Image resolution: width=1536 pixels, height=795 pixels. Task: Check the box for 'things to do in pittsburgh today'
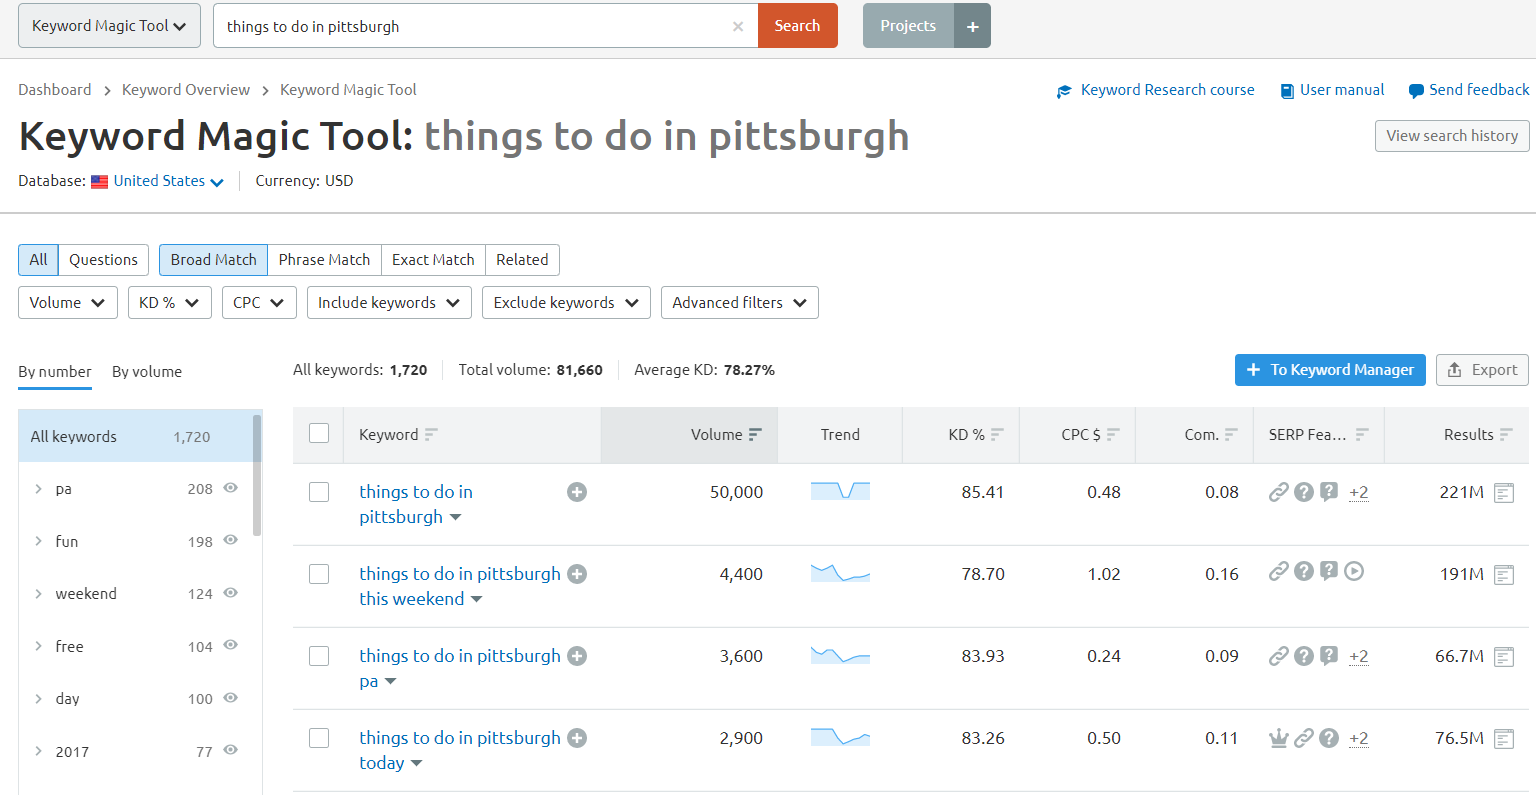[x=319, y=738]
